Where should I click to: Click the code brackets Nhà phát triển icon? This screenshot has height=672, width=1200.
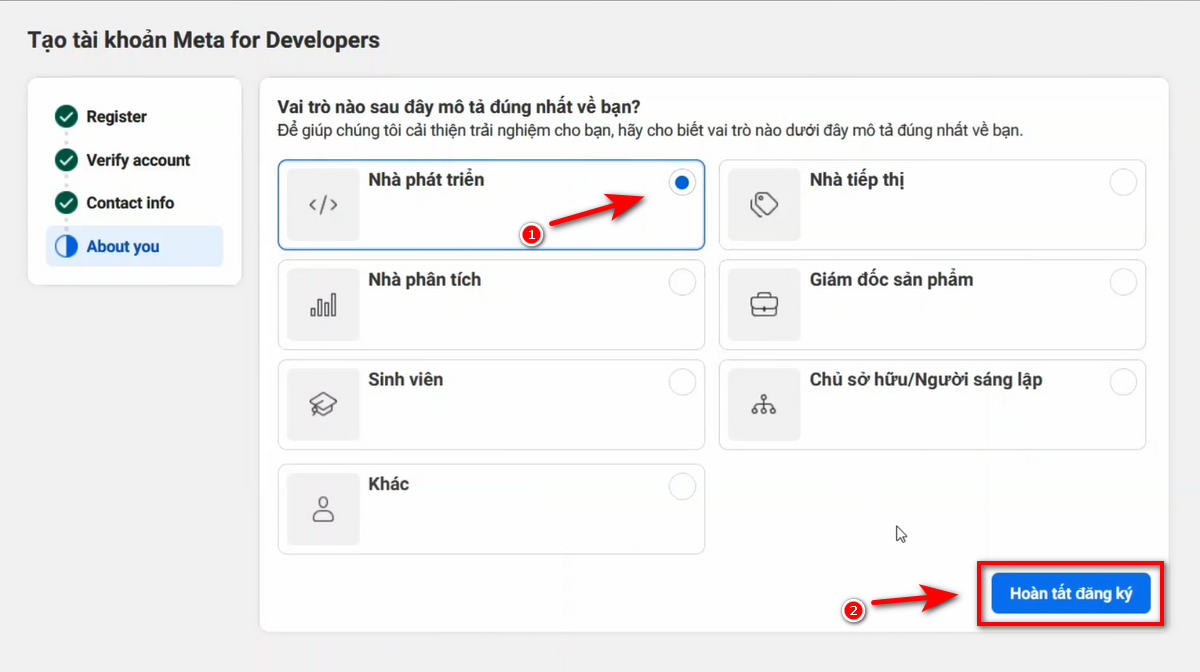pos(323,205)
